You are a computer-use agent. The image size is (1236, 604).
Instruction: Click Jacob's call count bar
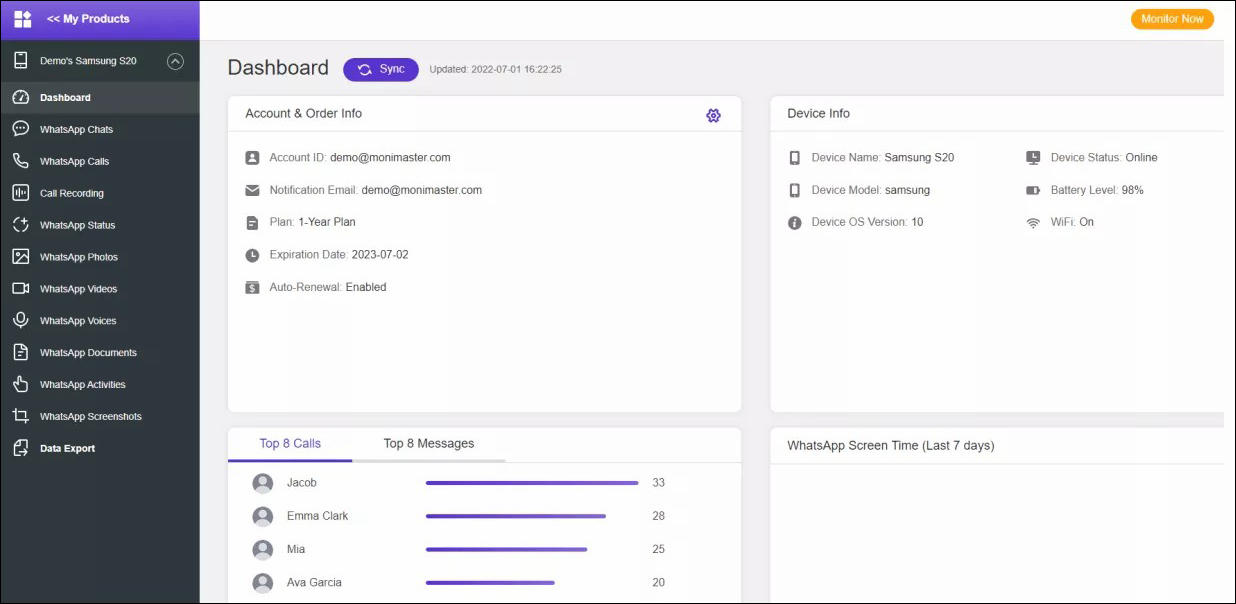coord(530,482)
